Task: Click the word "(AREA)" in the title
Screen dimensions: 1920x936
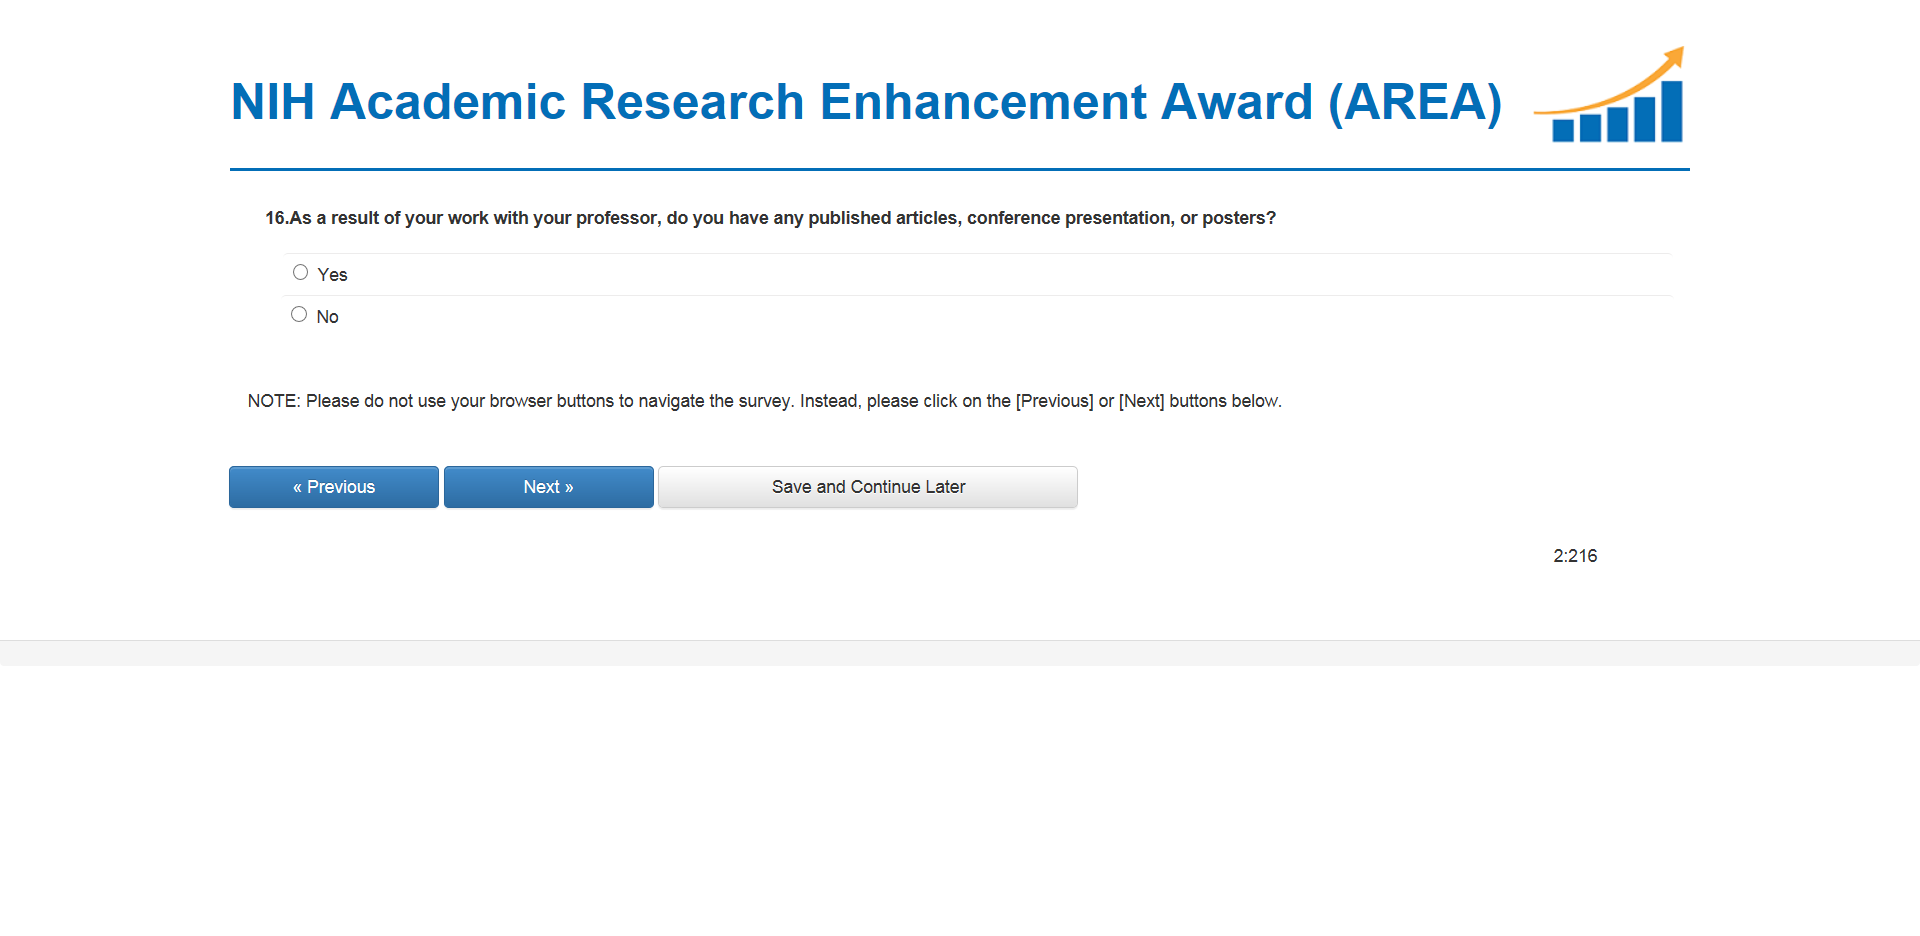Action: (1414, 102)
